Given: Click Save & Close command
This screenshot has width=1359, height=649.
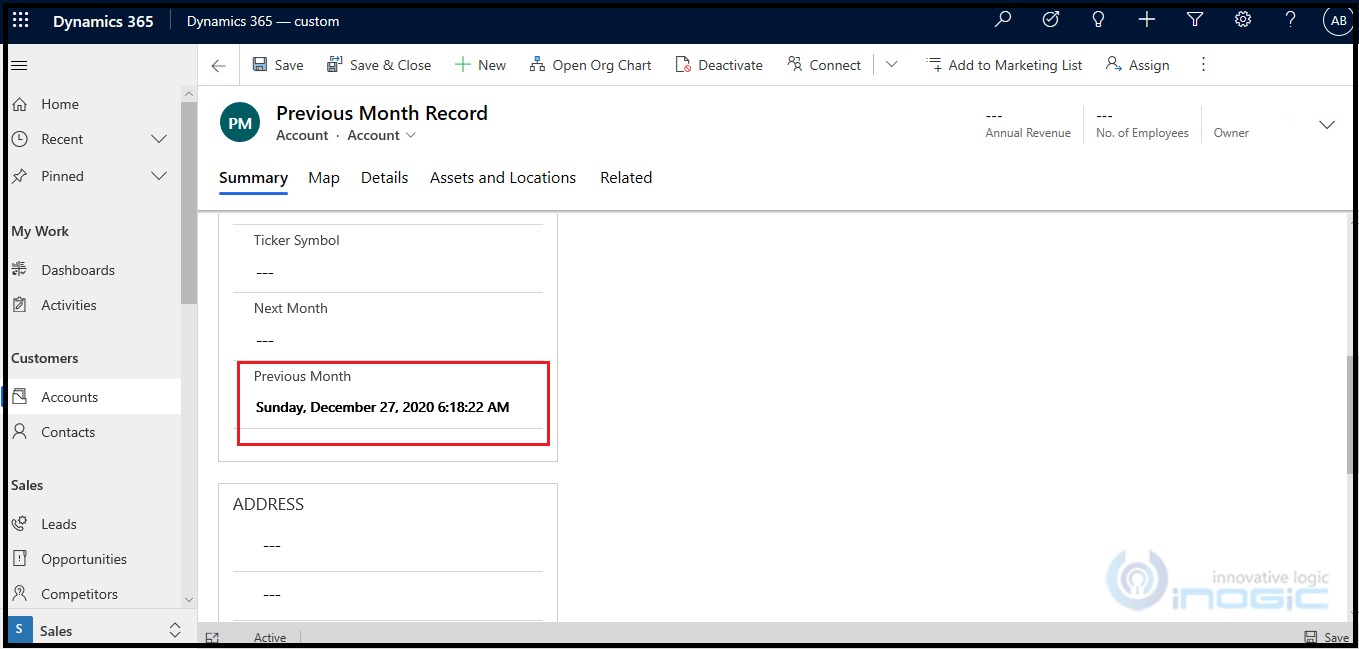Looking at the screenshot, I should [x=379, y=65].
